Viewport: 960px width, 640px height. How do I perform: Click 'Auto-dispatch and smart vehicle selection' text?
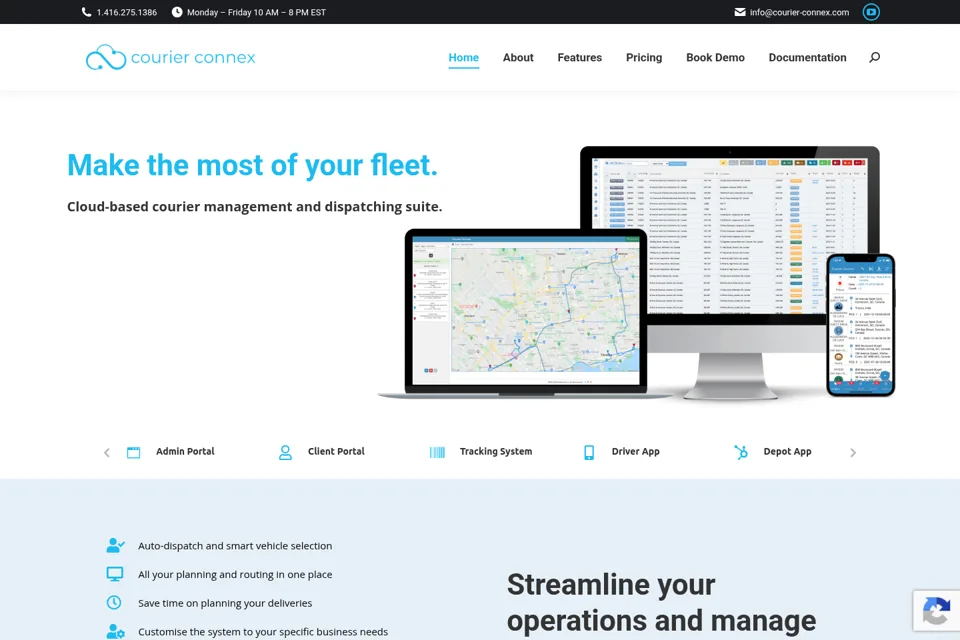click(x=235, y=546)
